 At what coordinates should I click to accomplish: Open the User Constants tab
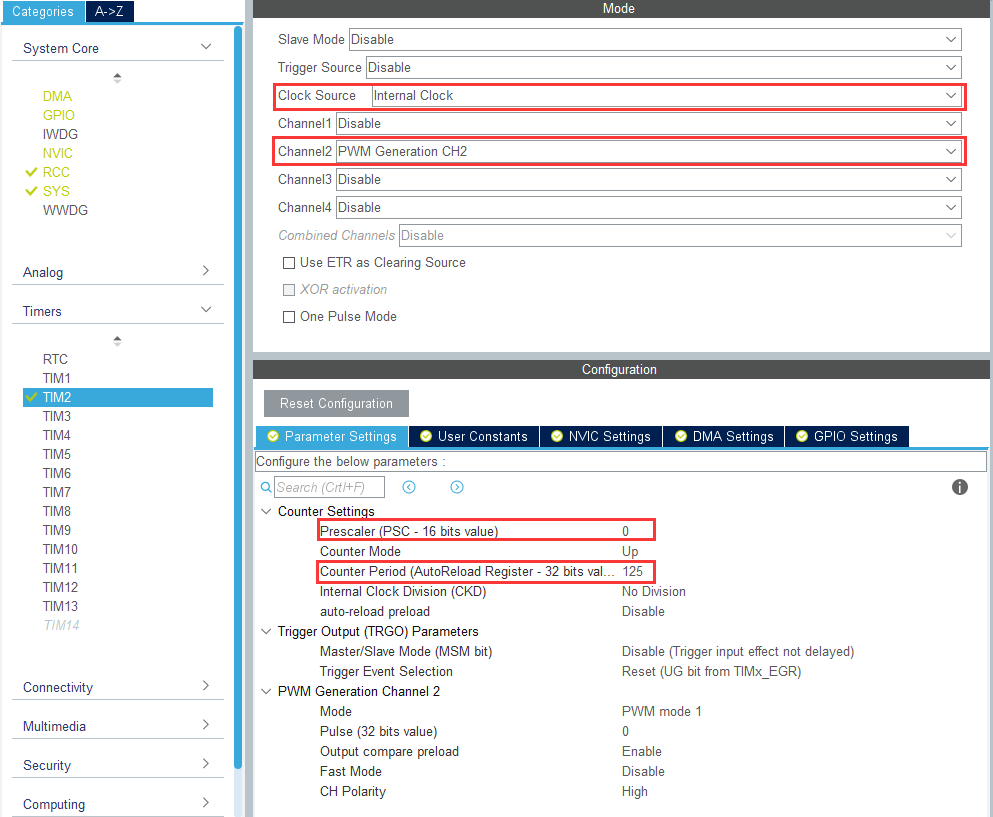[474, 436]
